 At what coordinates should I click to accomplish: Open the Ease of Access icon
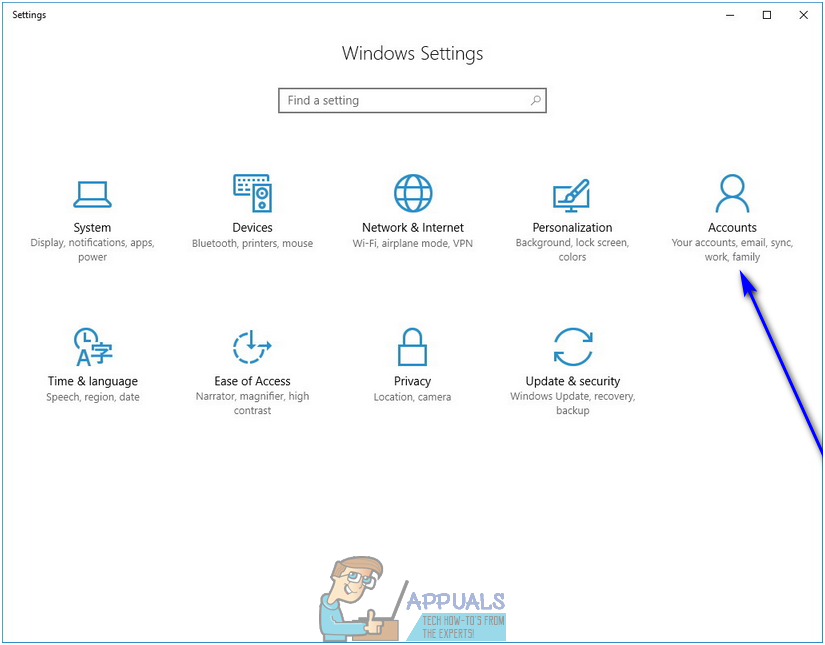coord(252,347)
